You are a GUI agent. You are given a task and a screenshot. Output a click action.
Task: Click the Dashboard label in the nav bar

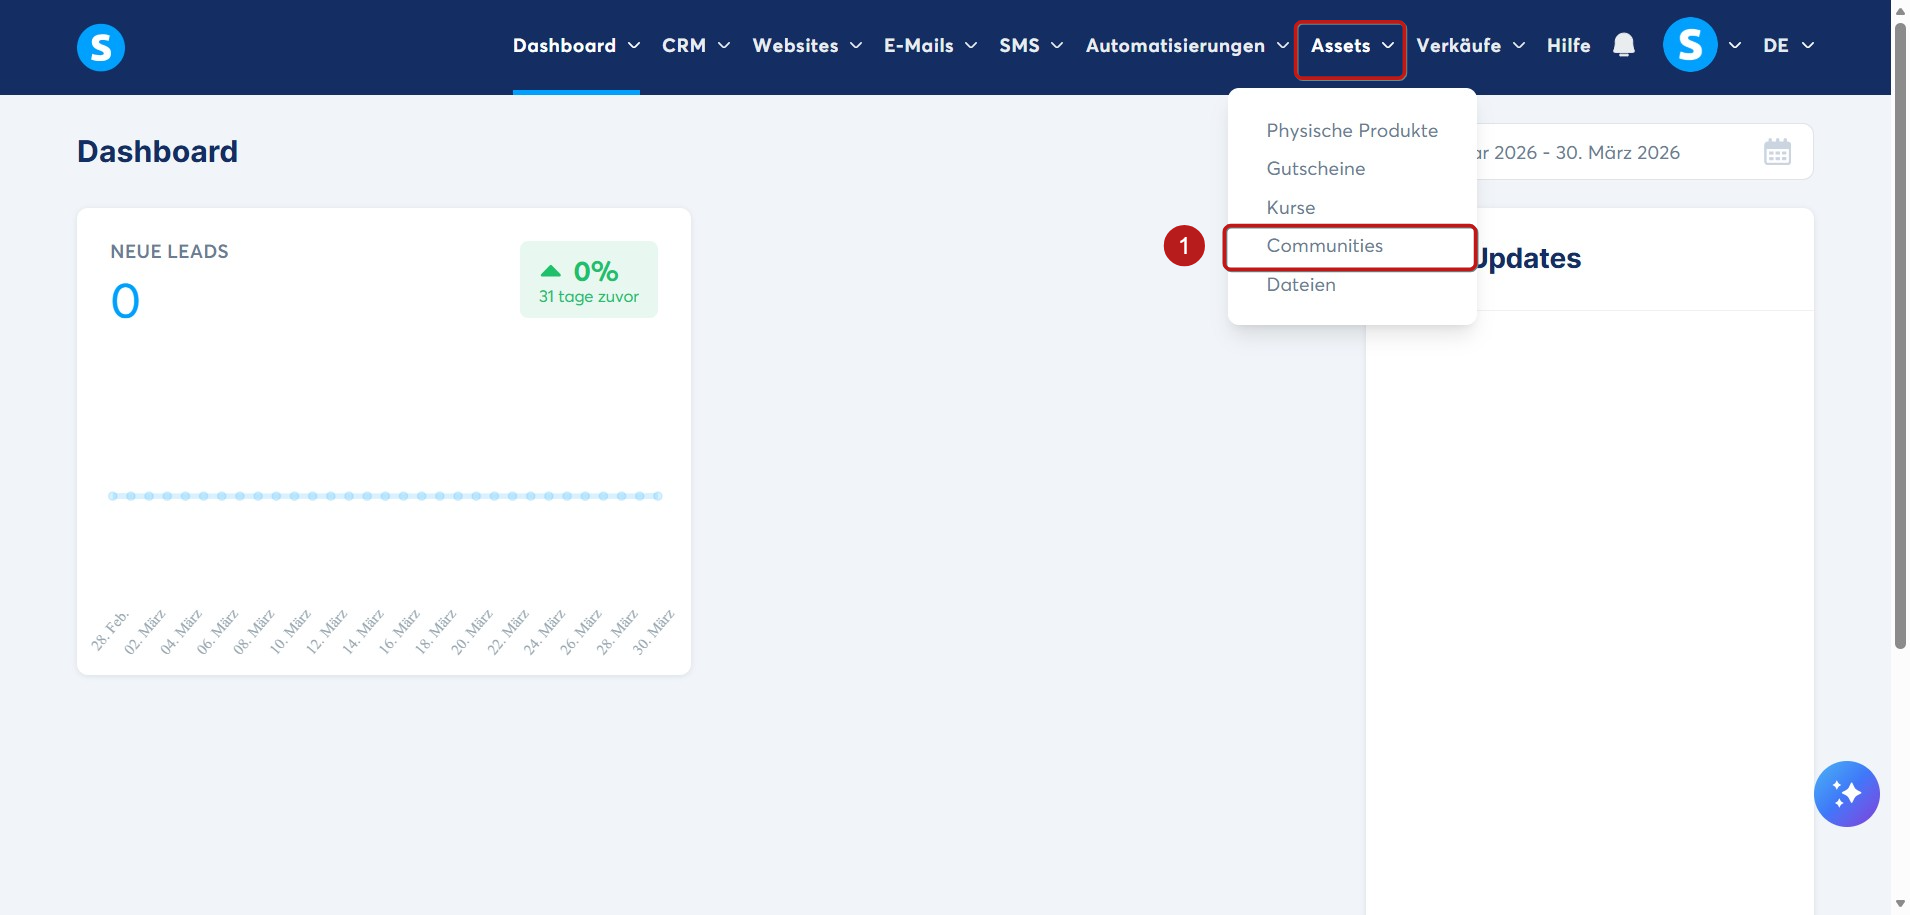[x=564, y=45]
